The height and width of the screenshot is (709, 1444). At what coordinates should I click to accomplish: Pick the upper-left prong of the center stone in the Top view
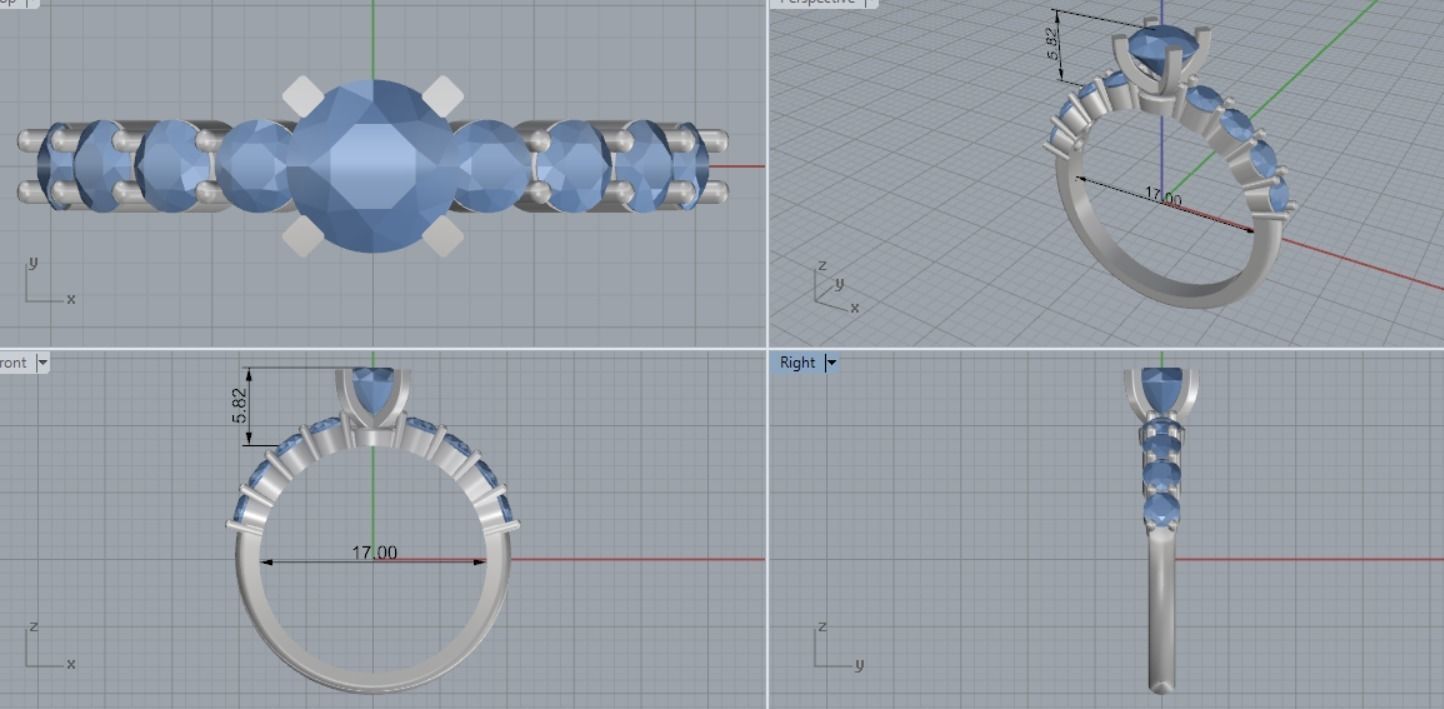pyautogui.click(x=301, y=96)
